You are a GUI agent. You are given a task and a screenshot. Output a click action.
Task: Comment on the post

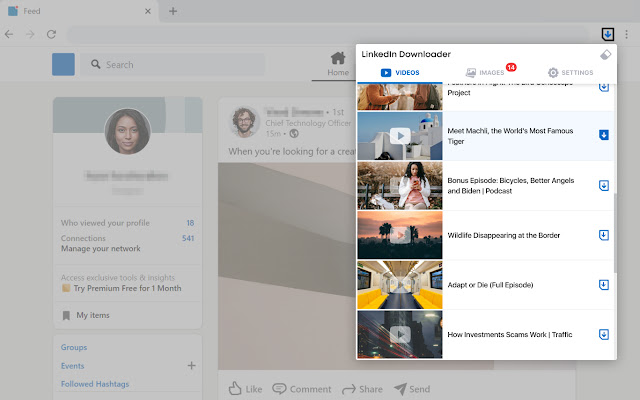click(301, 389)
